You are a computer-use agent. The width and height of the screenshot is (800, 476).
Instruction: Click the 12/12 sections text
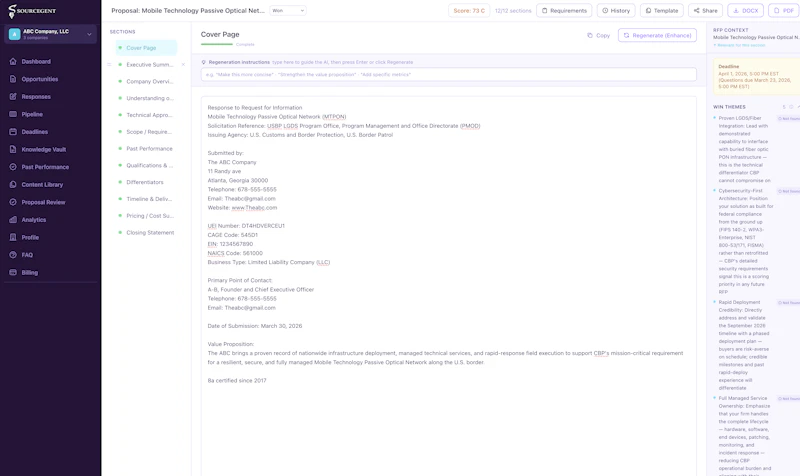tap(513, 11)
